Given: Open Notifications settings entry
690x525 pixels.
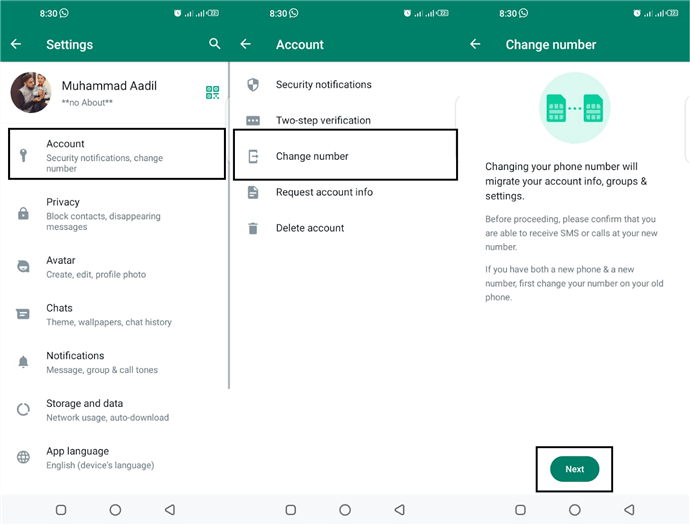Looking at the screenshot, I should pyautogui.click(x=114, y=362).
